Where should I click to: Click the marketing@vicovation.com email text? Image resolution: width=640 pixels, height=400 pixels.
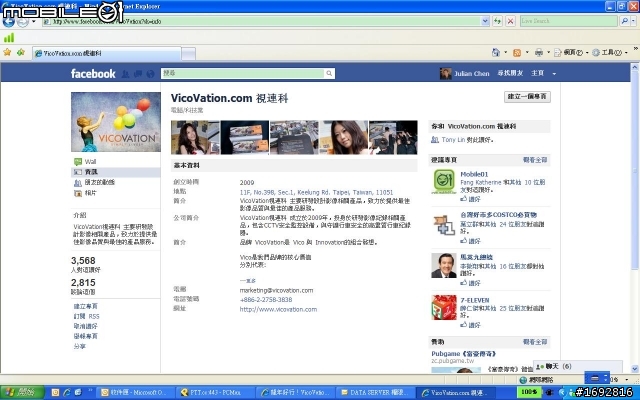click(276, 290)
